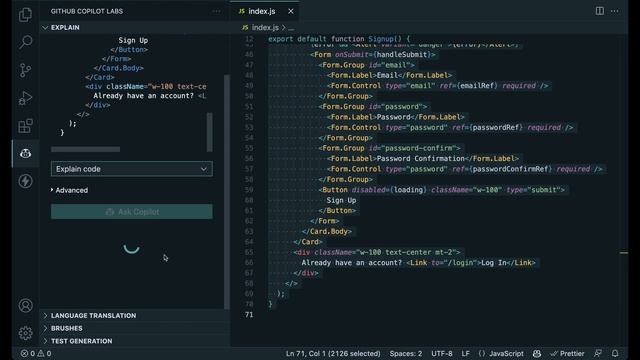Screen dimensions: 640x360
Task: Open Copilot Labs panel ellipsis menu
Action: coord(216,11)
